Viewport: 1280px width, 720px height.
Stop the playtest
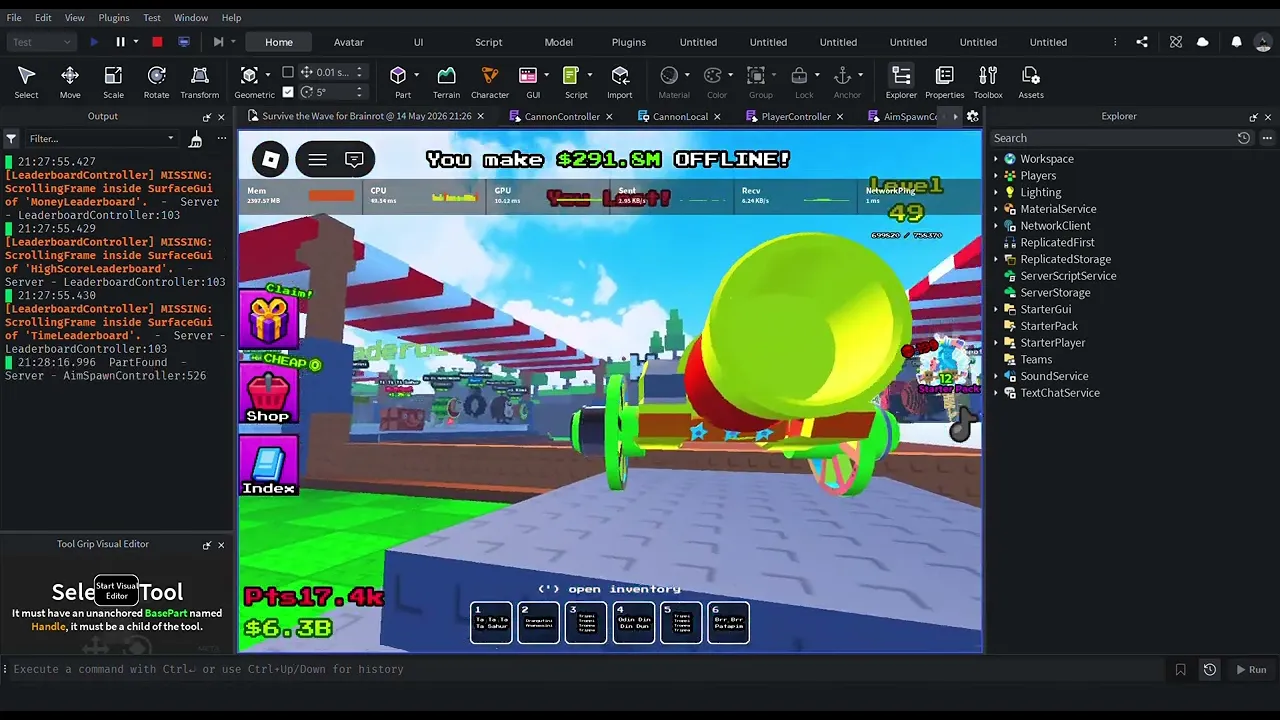coord(157,42)
